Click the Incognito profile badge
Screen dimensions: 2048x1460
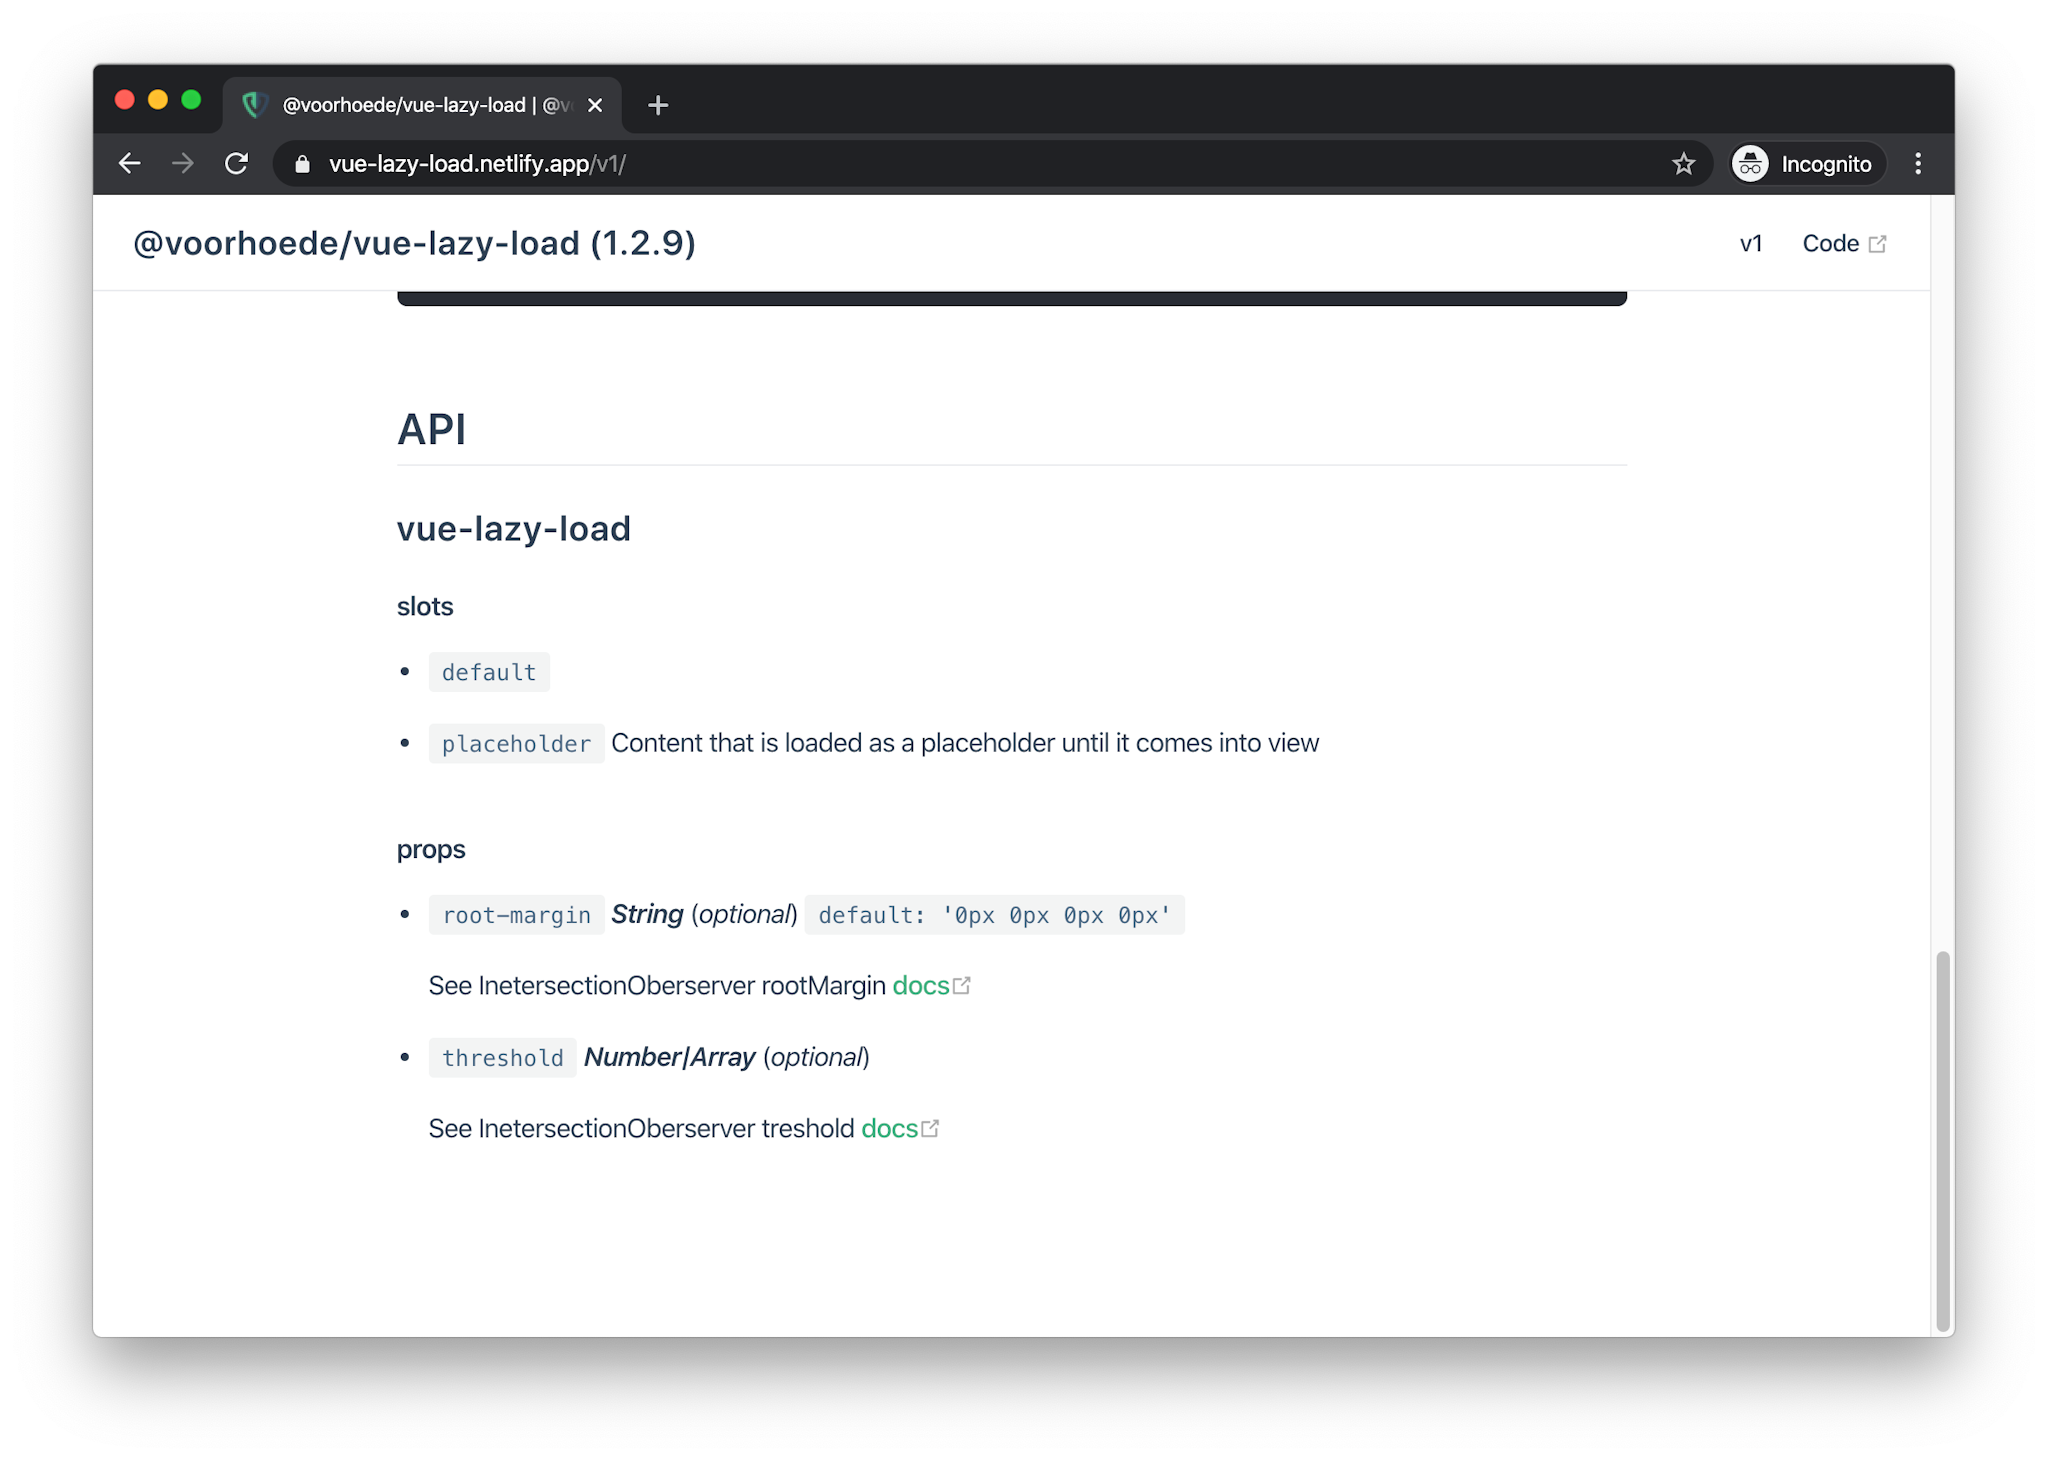pos(1805,163)
